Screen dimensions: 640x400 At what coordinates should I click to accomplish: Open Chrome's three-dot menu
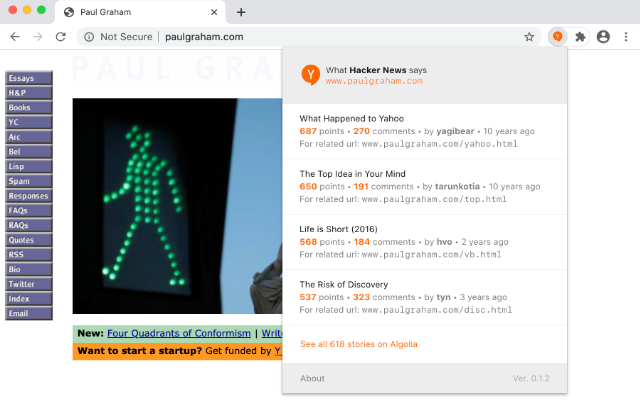click(x=626, y=37)
